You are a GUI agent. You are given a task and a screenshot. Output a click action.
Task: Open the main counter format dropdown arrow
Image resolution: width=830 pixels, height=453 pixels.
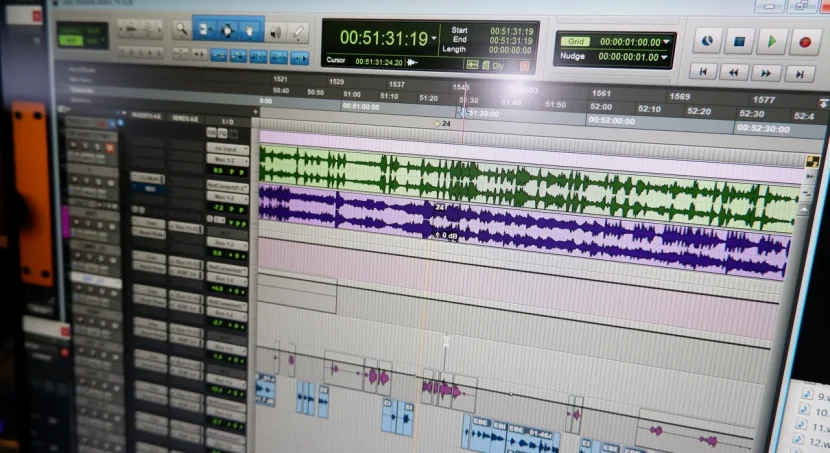coord(435,40)
